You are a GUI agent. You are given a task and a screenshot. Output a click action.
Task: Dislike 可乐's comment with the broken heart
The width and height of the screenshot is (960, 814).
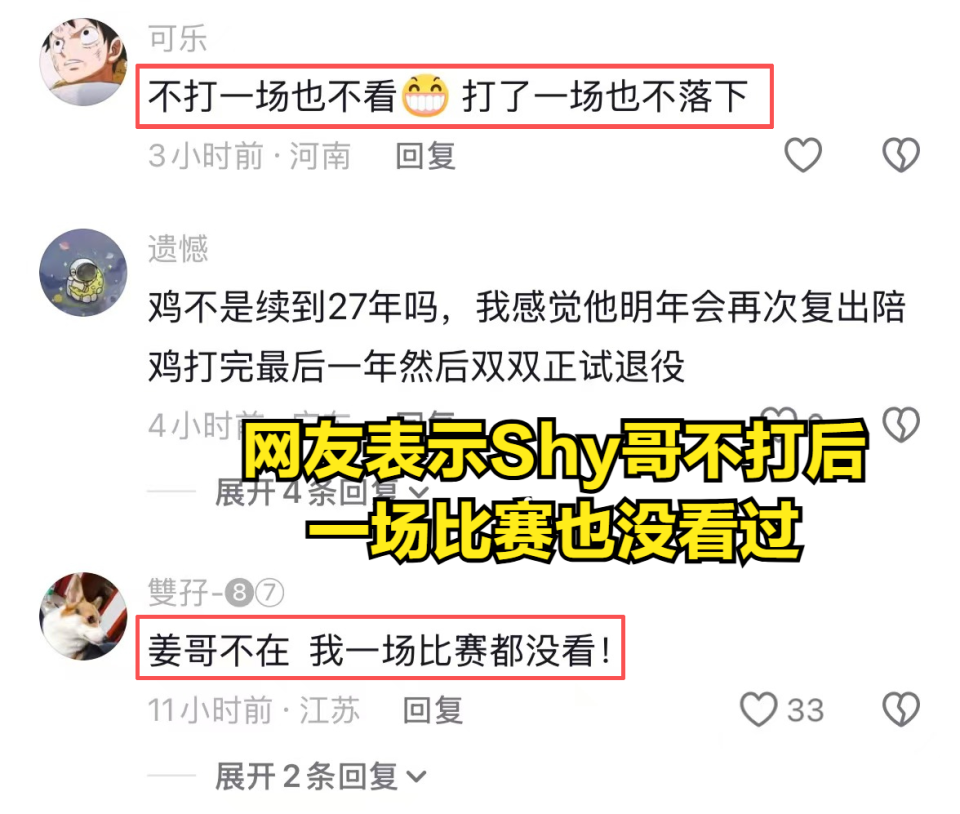point(901,155)
